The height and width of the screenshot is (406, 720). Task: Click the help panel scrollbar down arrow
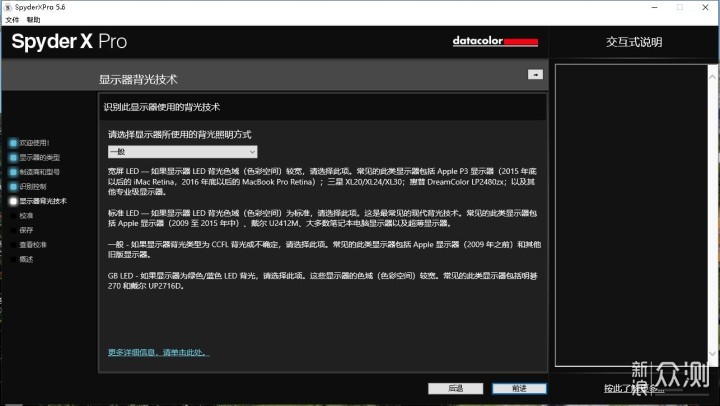[713, 353]
